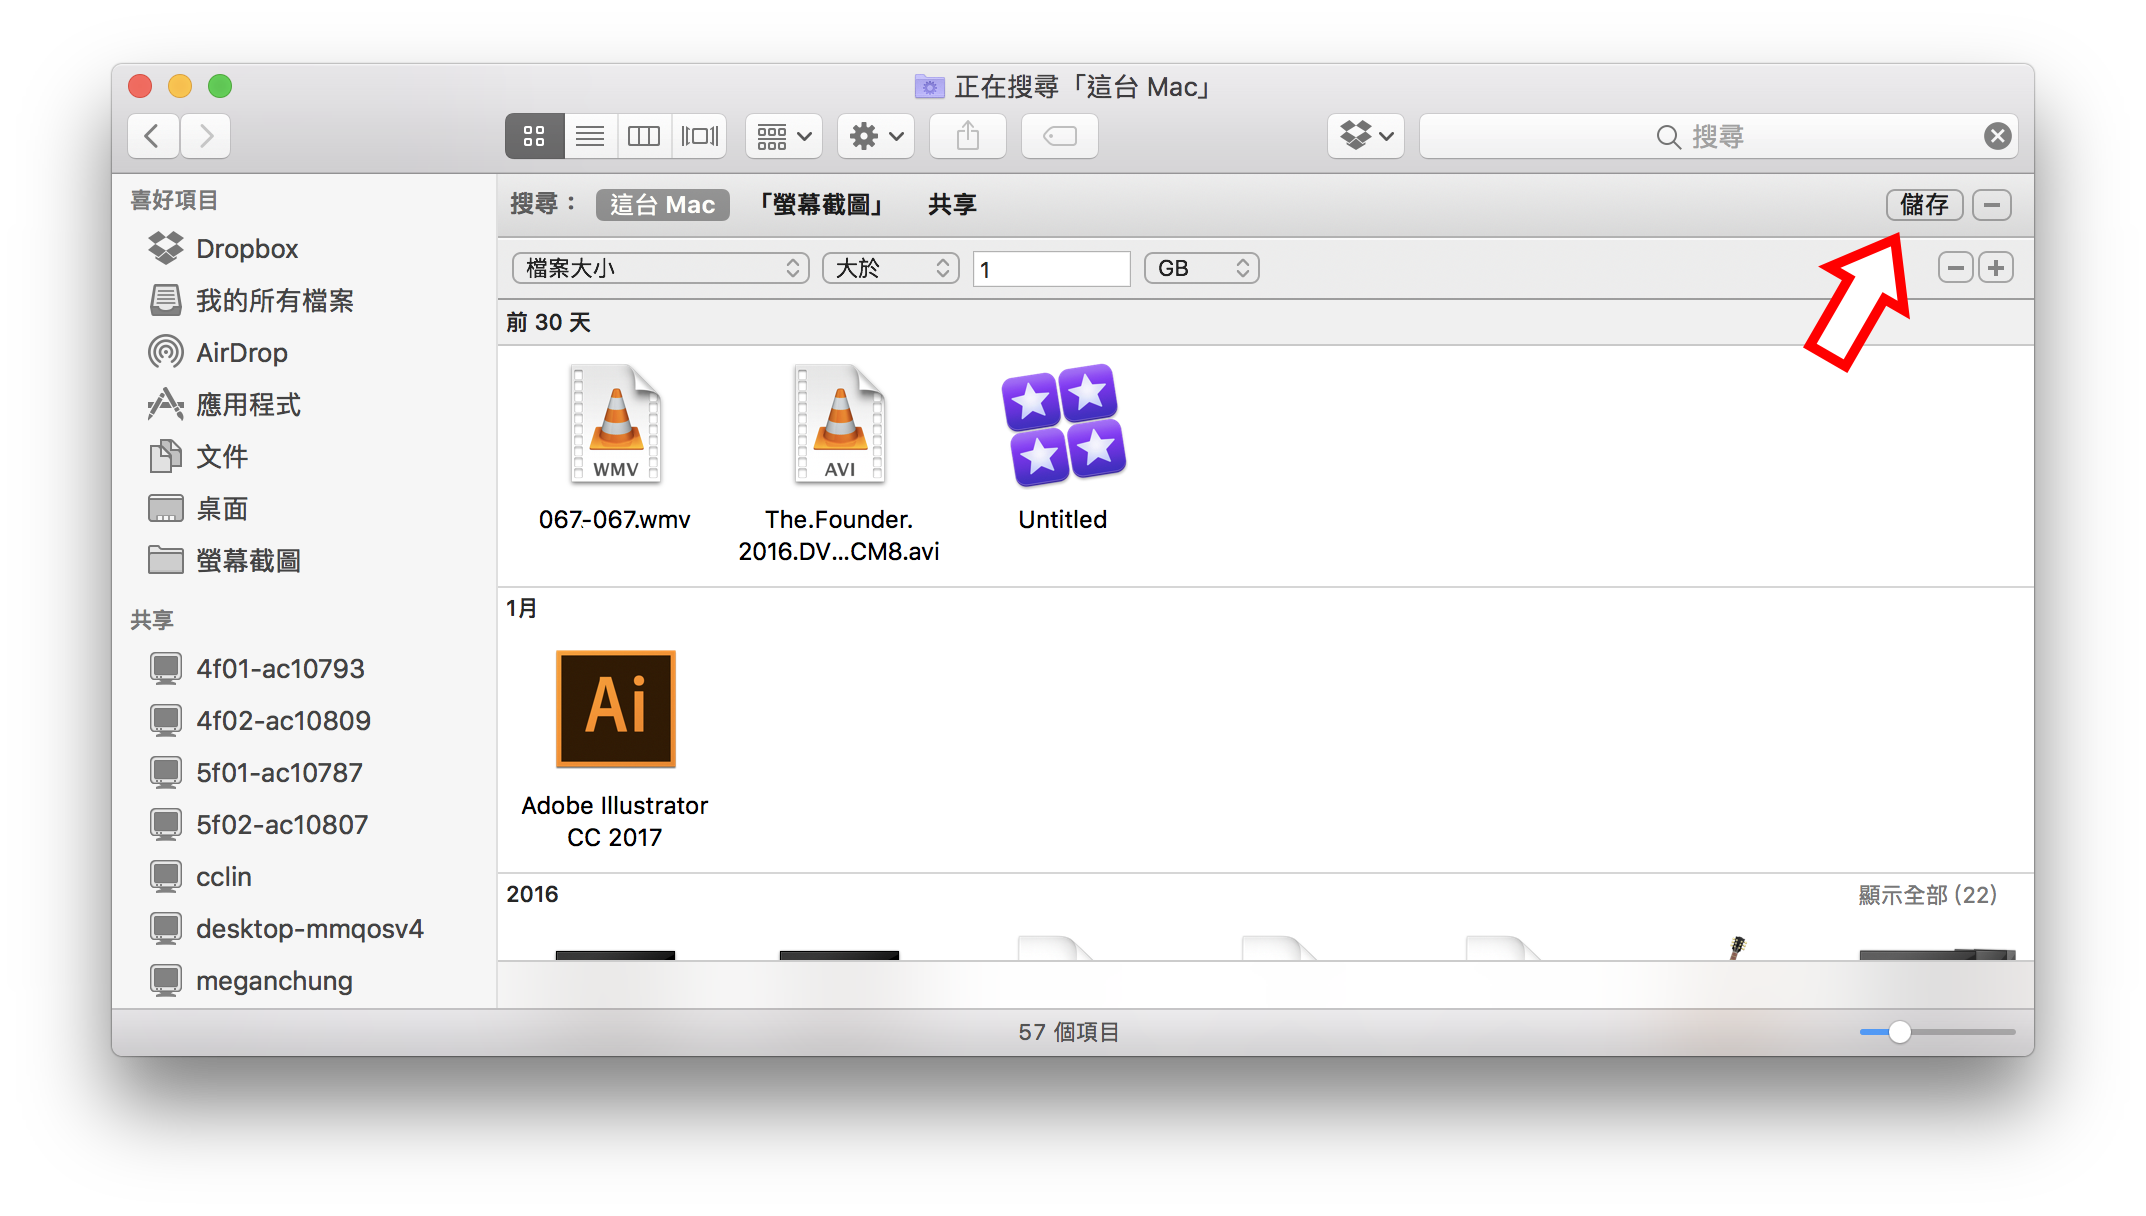Select the Untitled iMovie library icon
Screen dimensions: 2146x1216
pos(1063,424)
